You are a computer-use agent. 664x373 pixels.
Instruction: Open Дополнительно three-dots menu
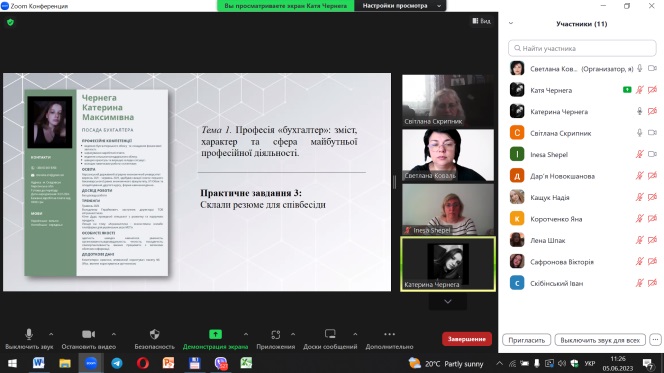click(389, 334)
